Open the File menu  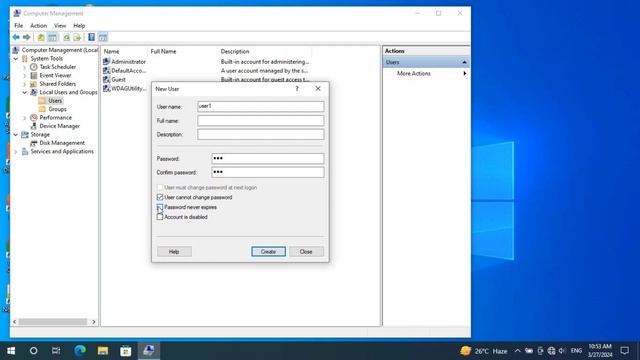pyautogui.click(x=19, y=26)
